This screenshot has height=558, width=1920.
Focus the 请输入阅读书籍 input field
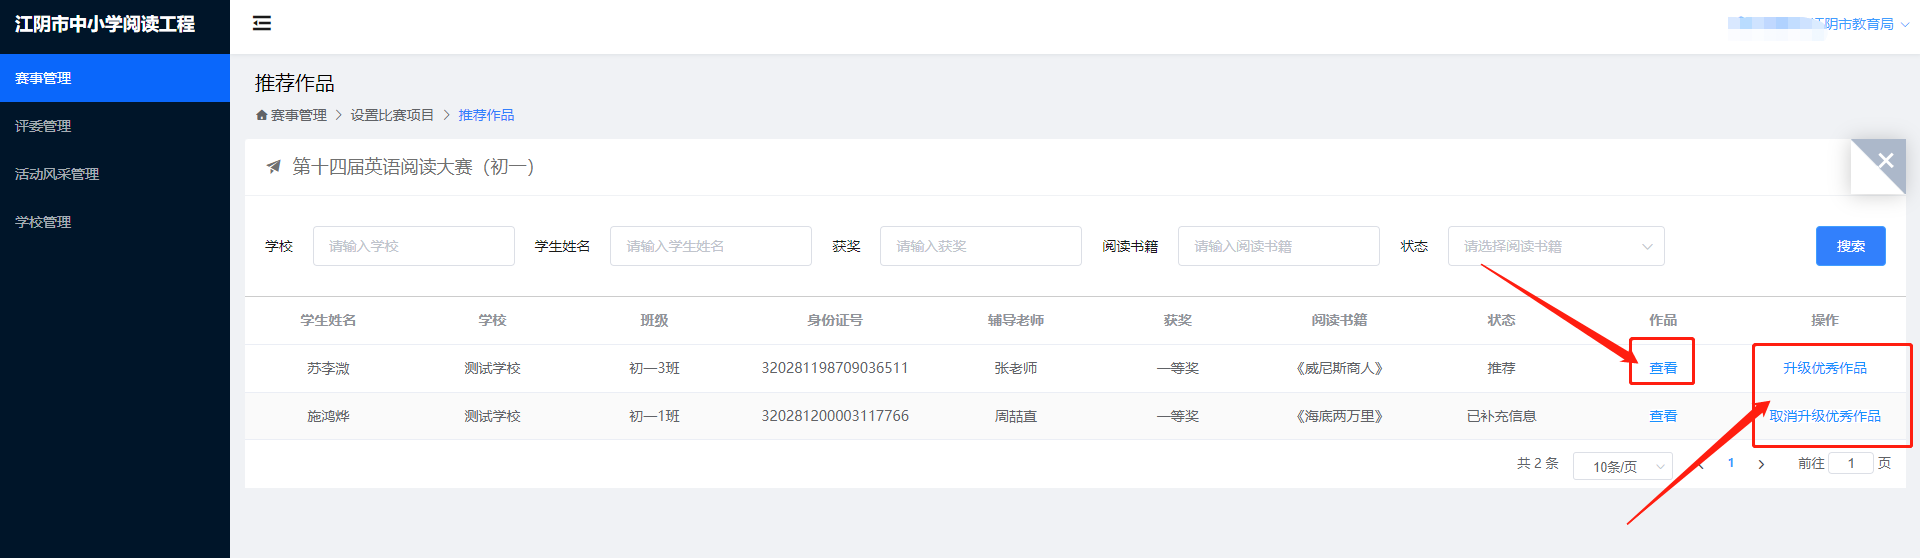pos(1279,246)
